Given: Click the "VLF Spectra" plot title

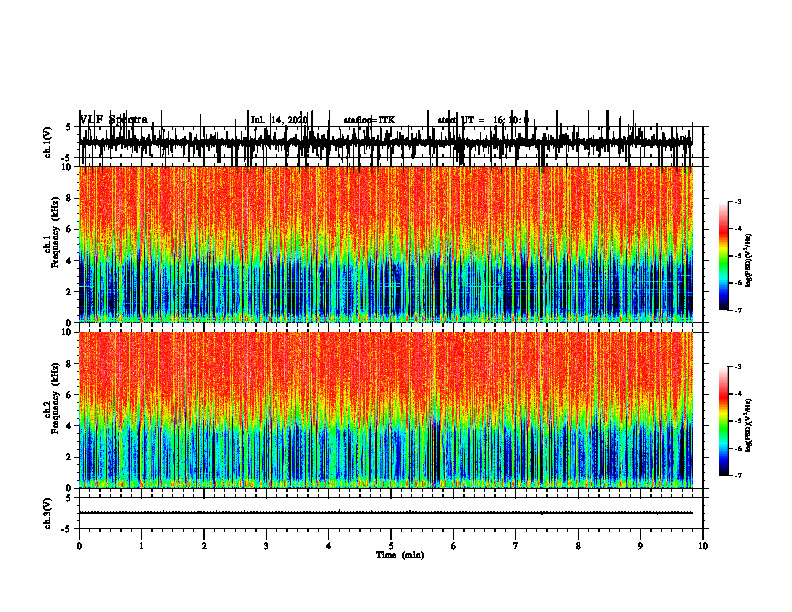Looking at the screenshot, I should coord(114,120).
